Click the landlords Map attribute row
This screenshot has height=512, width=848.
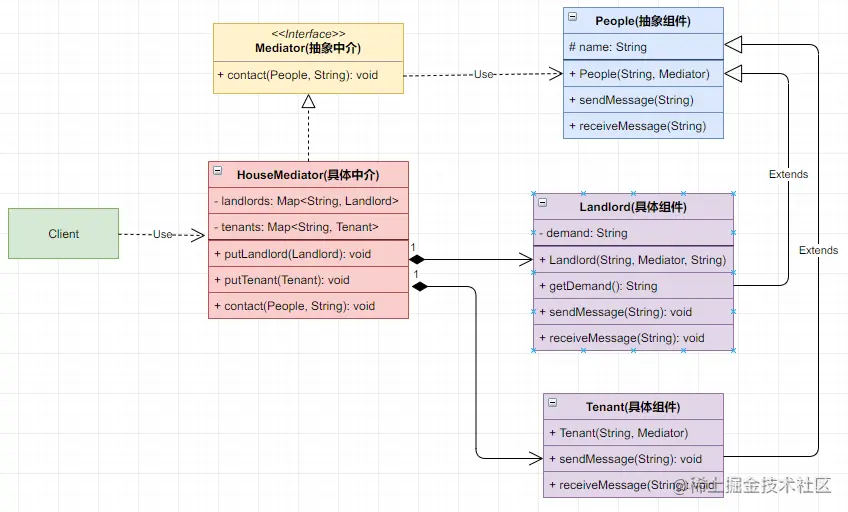coord(308,201)
